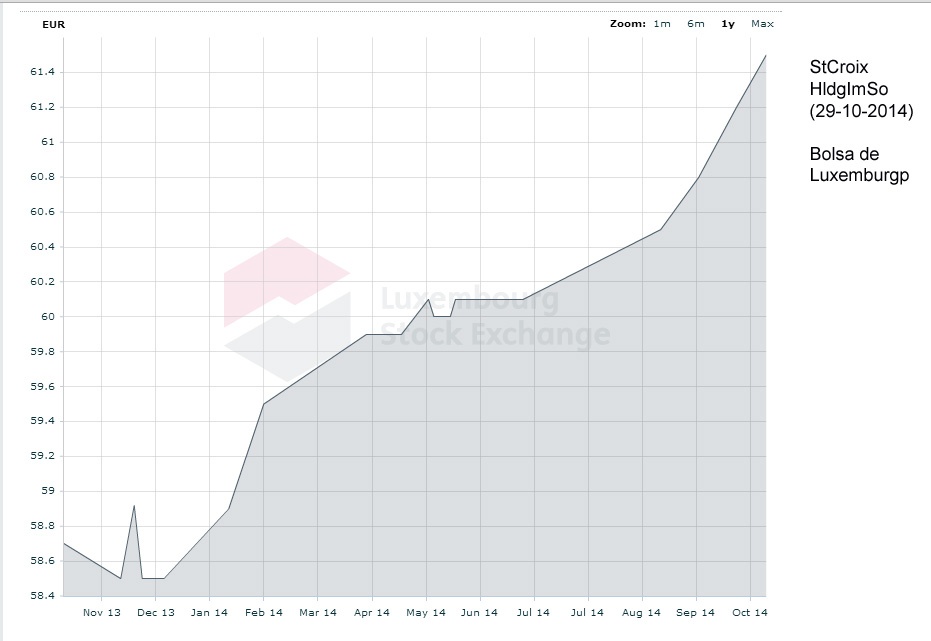Click the Sep 14 axis label

point(695,613)
